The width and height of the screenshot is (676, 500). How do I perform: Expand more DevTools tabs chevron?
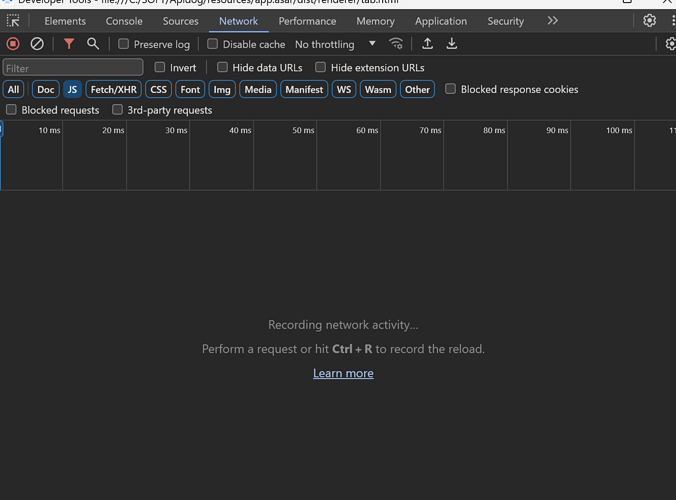[x=552, y=21]
